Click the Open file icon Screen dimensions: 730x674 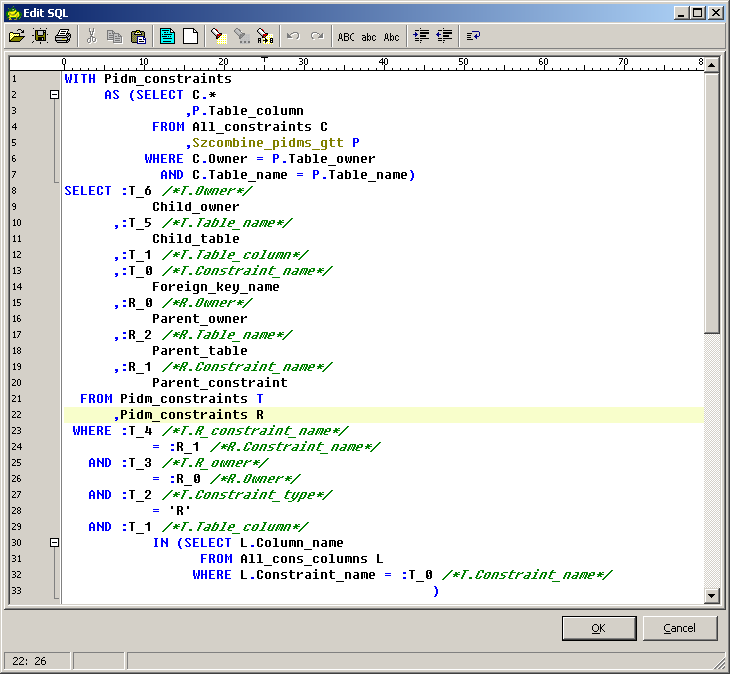(x=16, y=36)
